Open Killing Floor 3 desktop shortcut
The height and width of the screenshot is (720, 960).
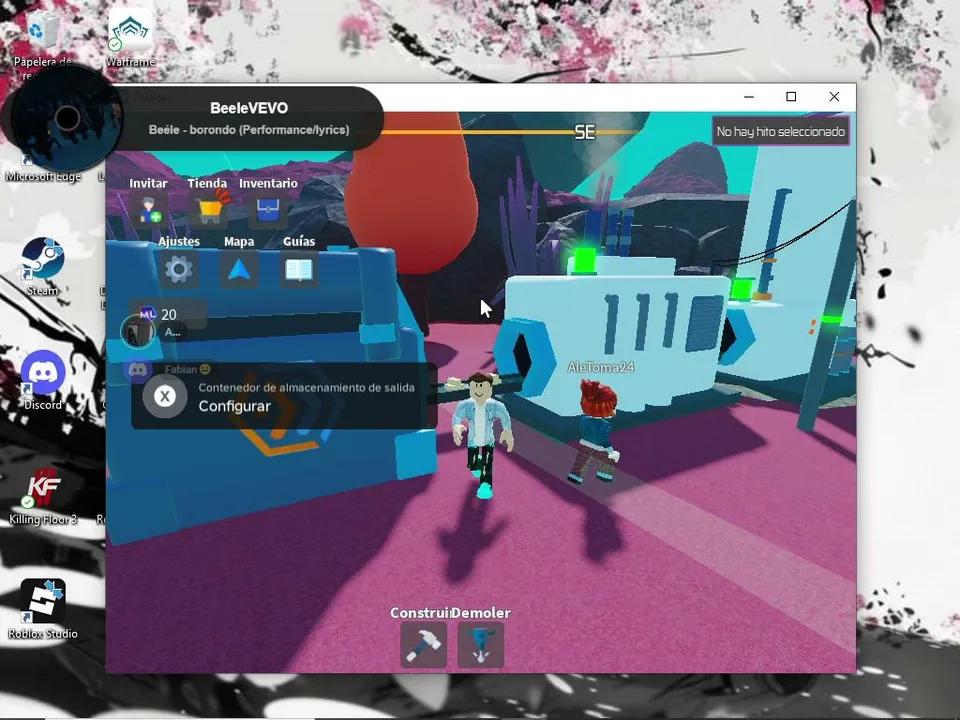43,495
